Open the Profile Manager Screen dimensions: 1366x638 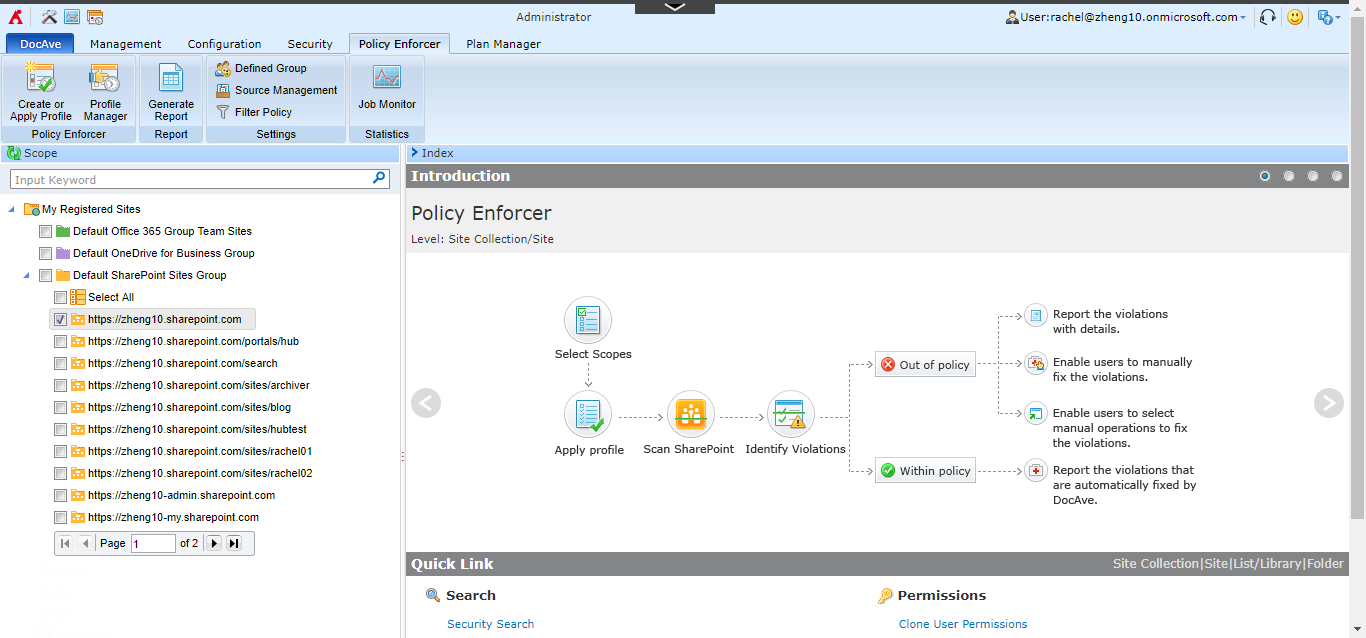click(x=105, y=92)
